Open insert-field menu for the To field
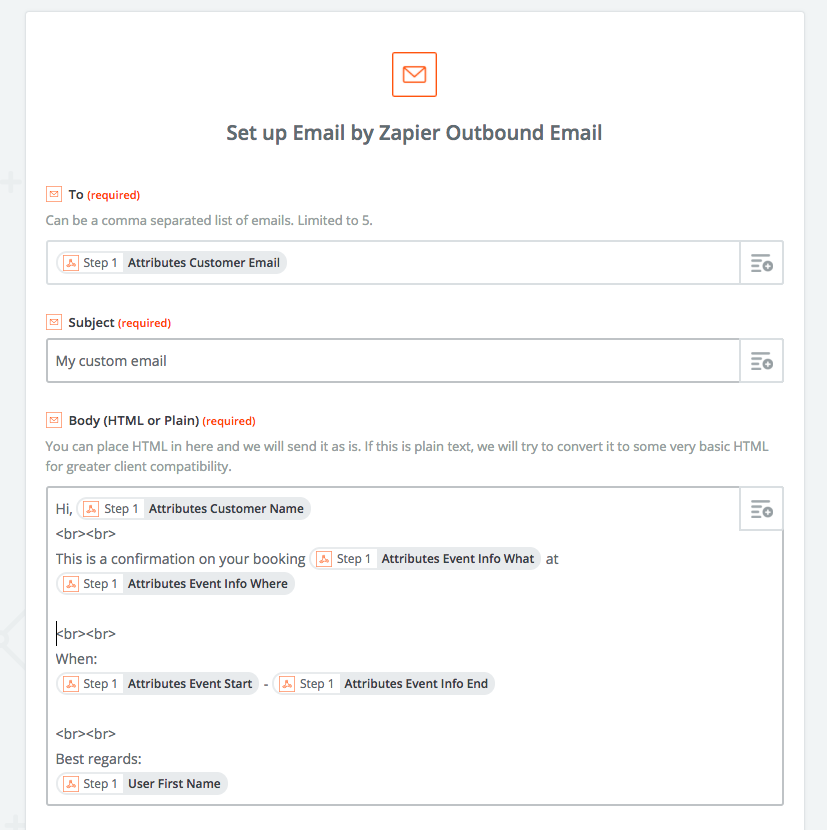 pos(761,263)
